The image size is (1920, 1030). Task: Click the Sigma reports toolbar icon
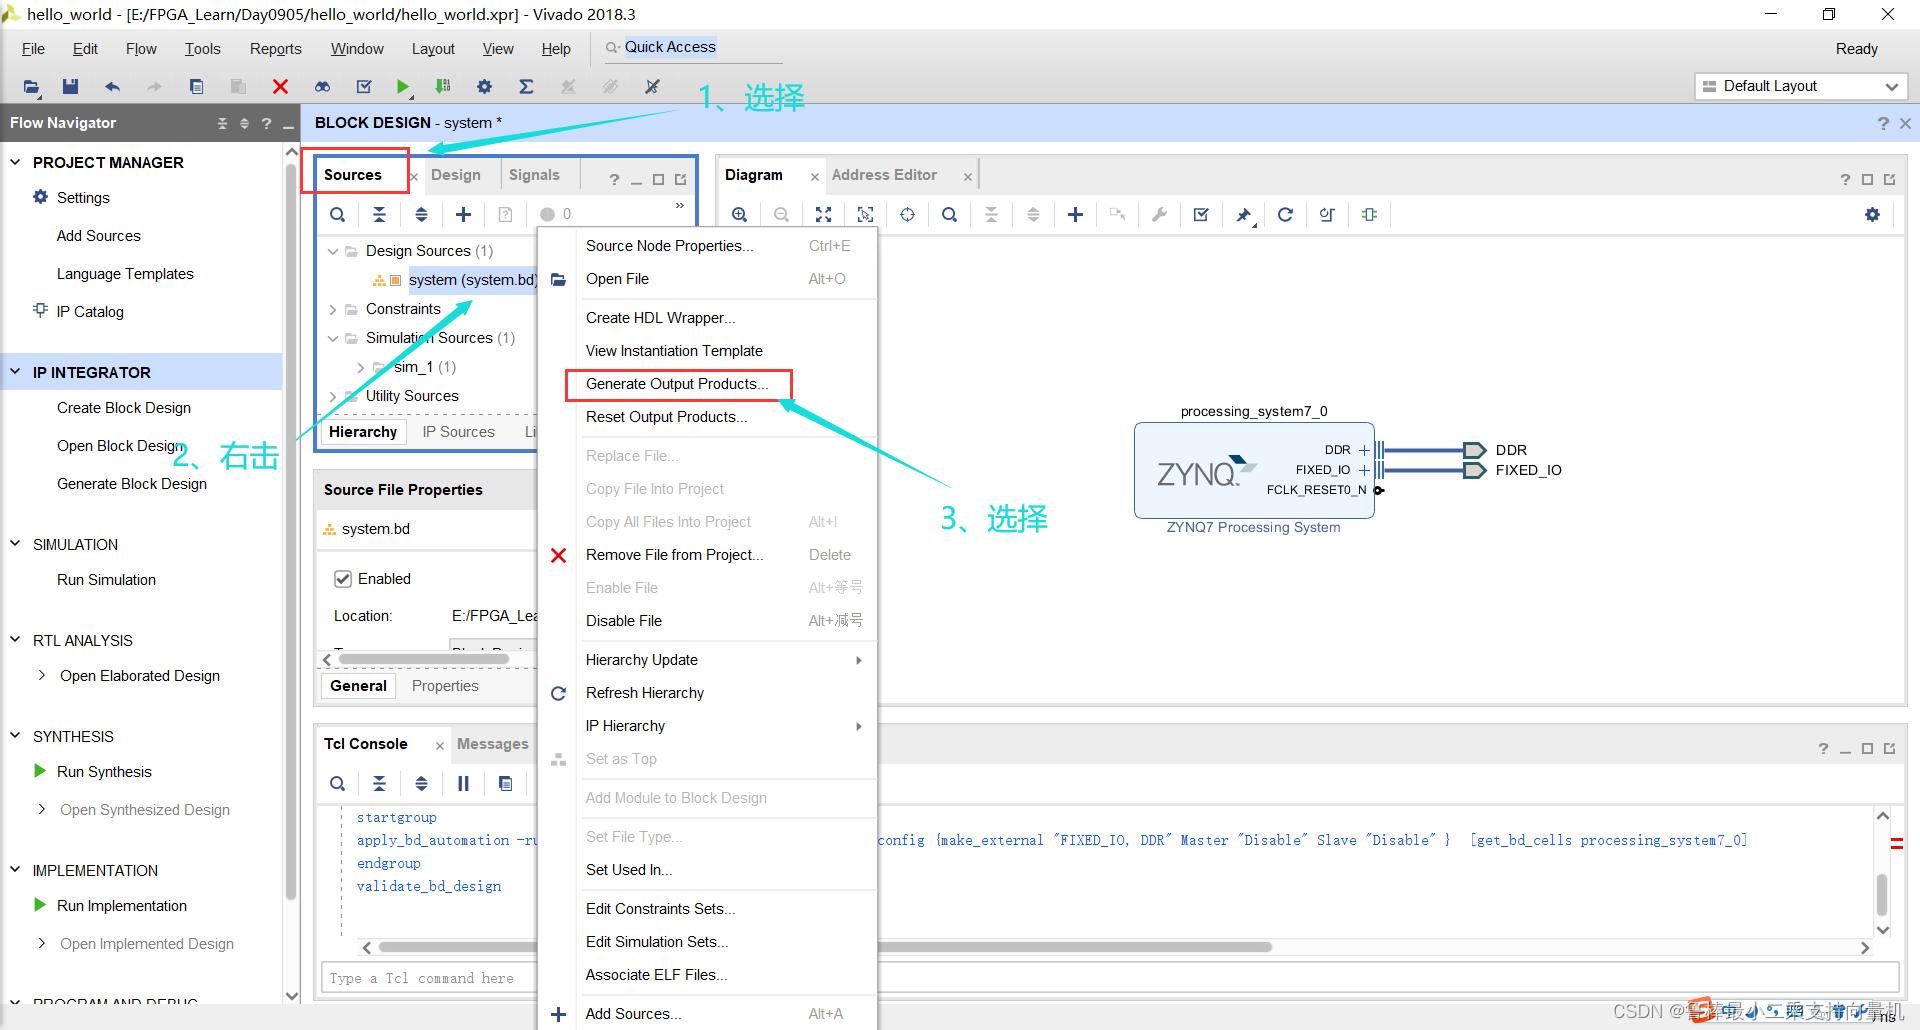click(x=526, y=87)
